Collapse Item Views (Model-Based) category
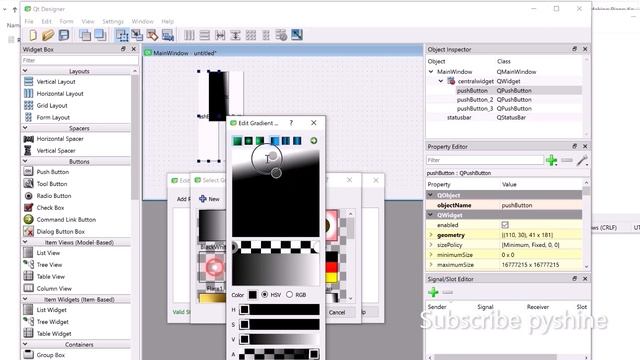 click(x=25, y=242)
